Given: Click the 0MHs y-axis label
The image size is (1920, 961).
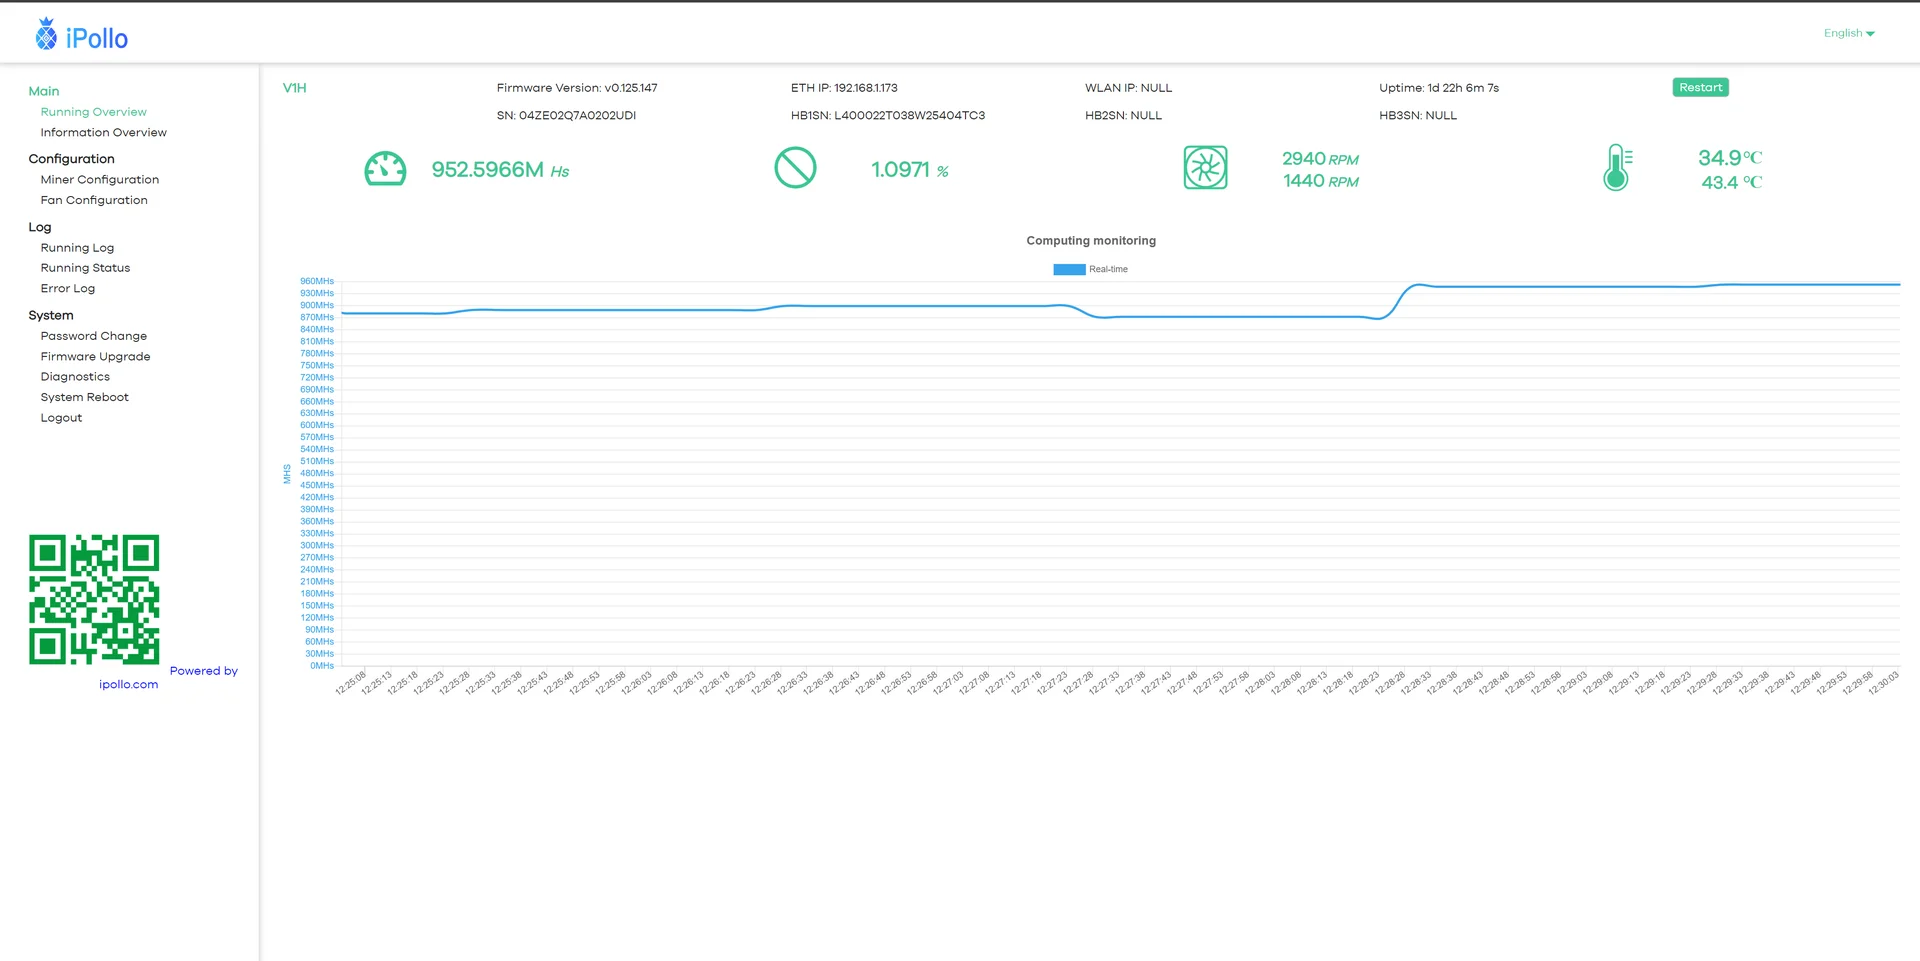Looking at the screenshot, I should (x=322, y=666).
